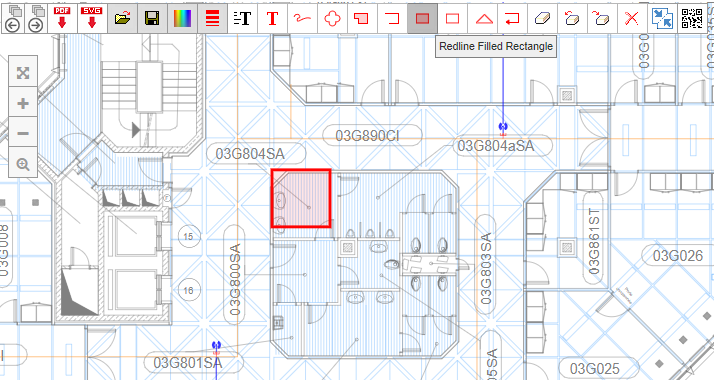Screen dimensions: 714x380
Task: Select the red Text redline tool
Action: pos(272,18)
